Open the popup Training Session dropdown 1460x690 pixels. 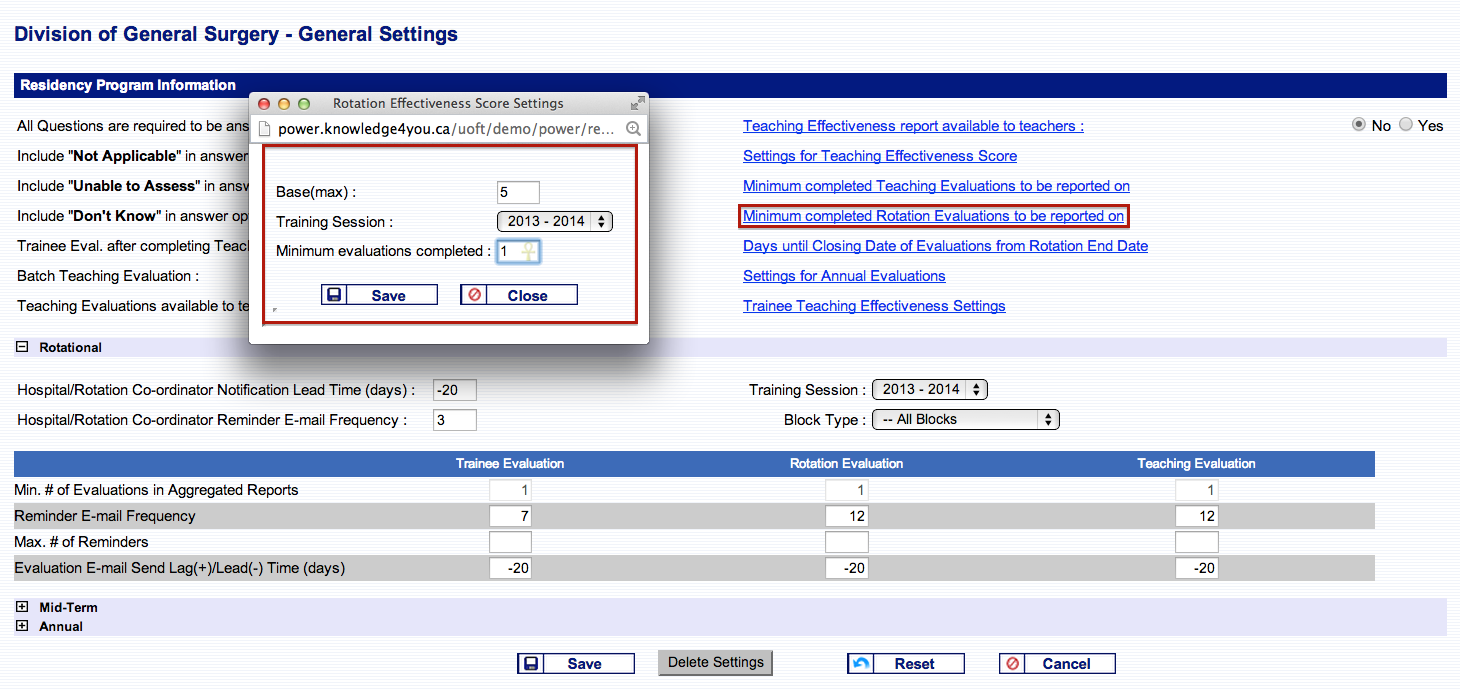(x=555, y=221)
